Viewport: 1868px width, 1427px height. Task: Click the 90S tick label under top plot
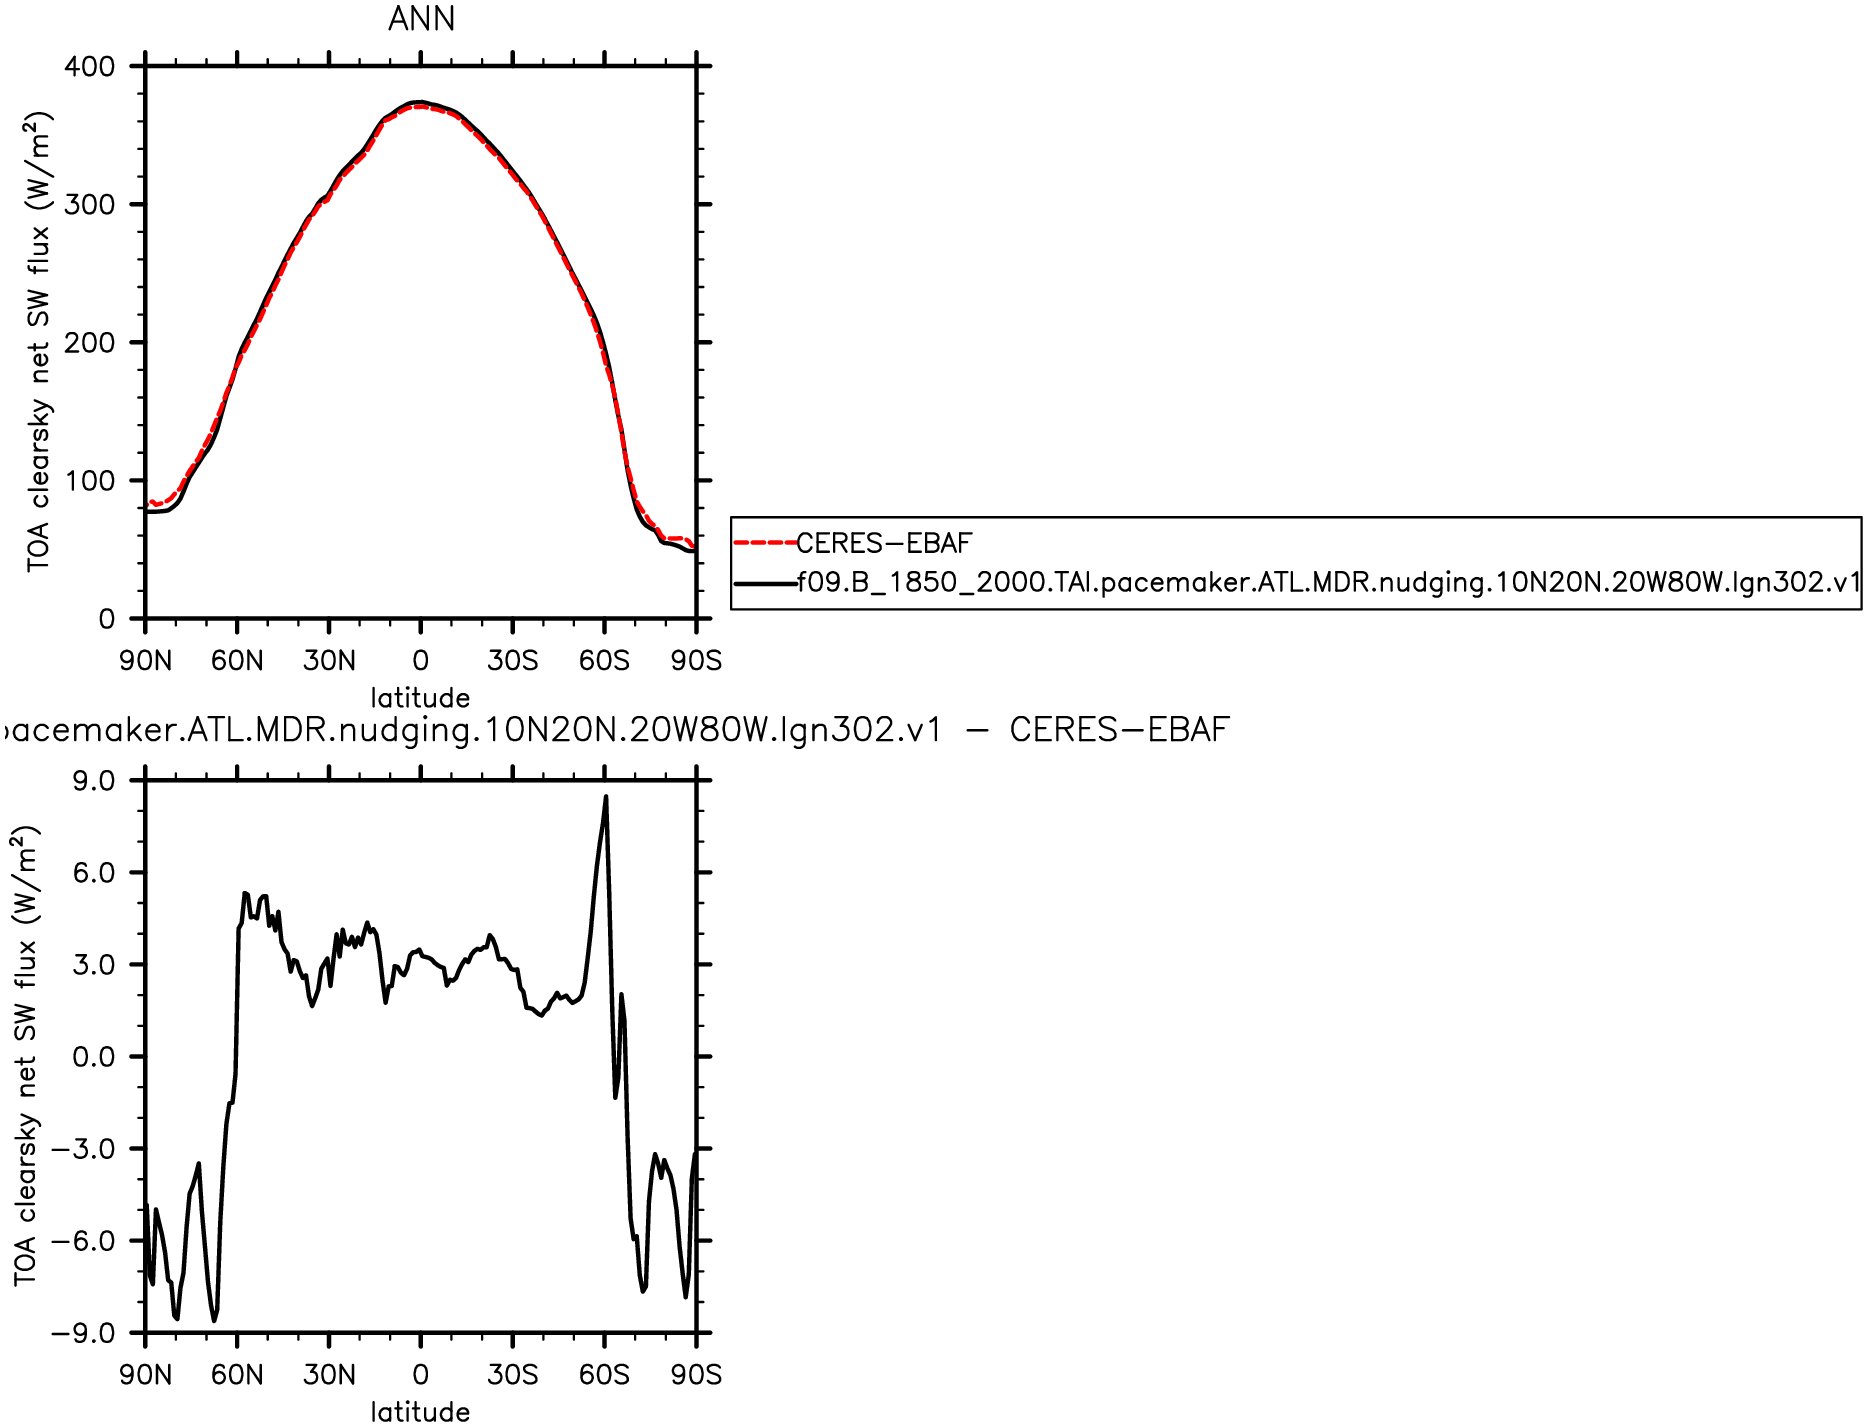(696, 661)
